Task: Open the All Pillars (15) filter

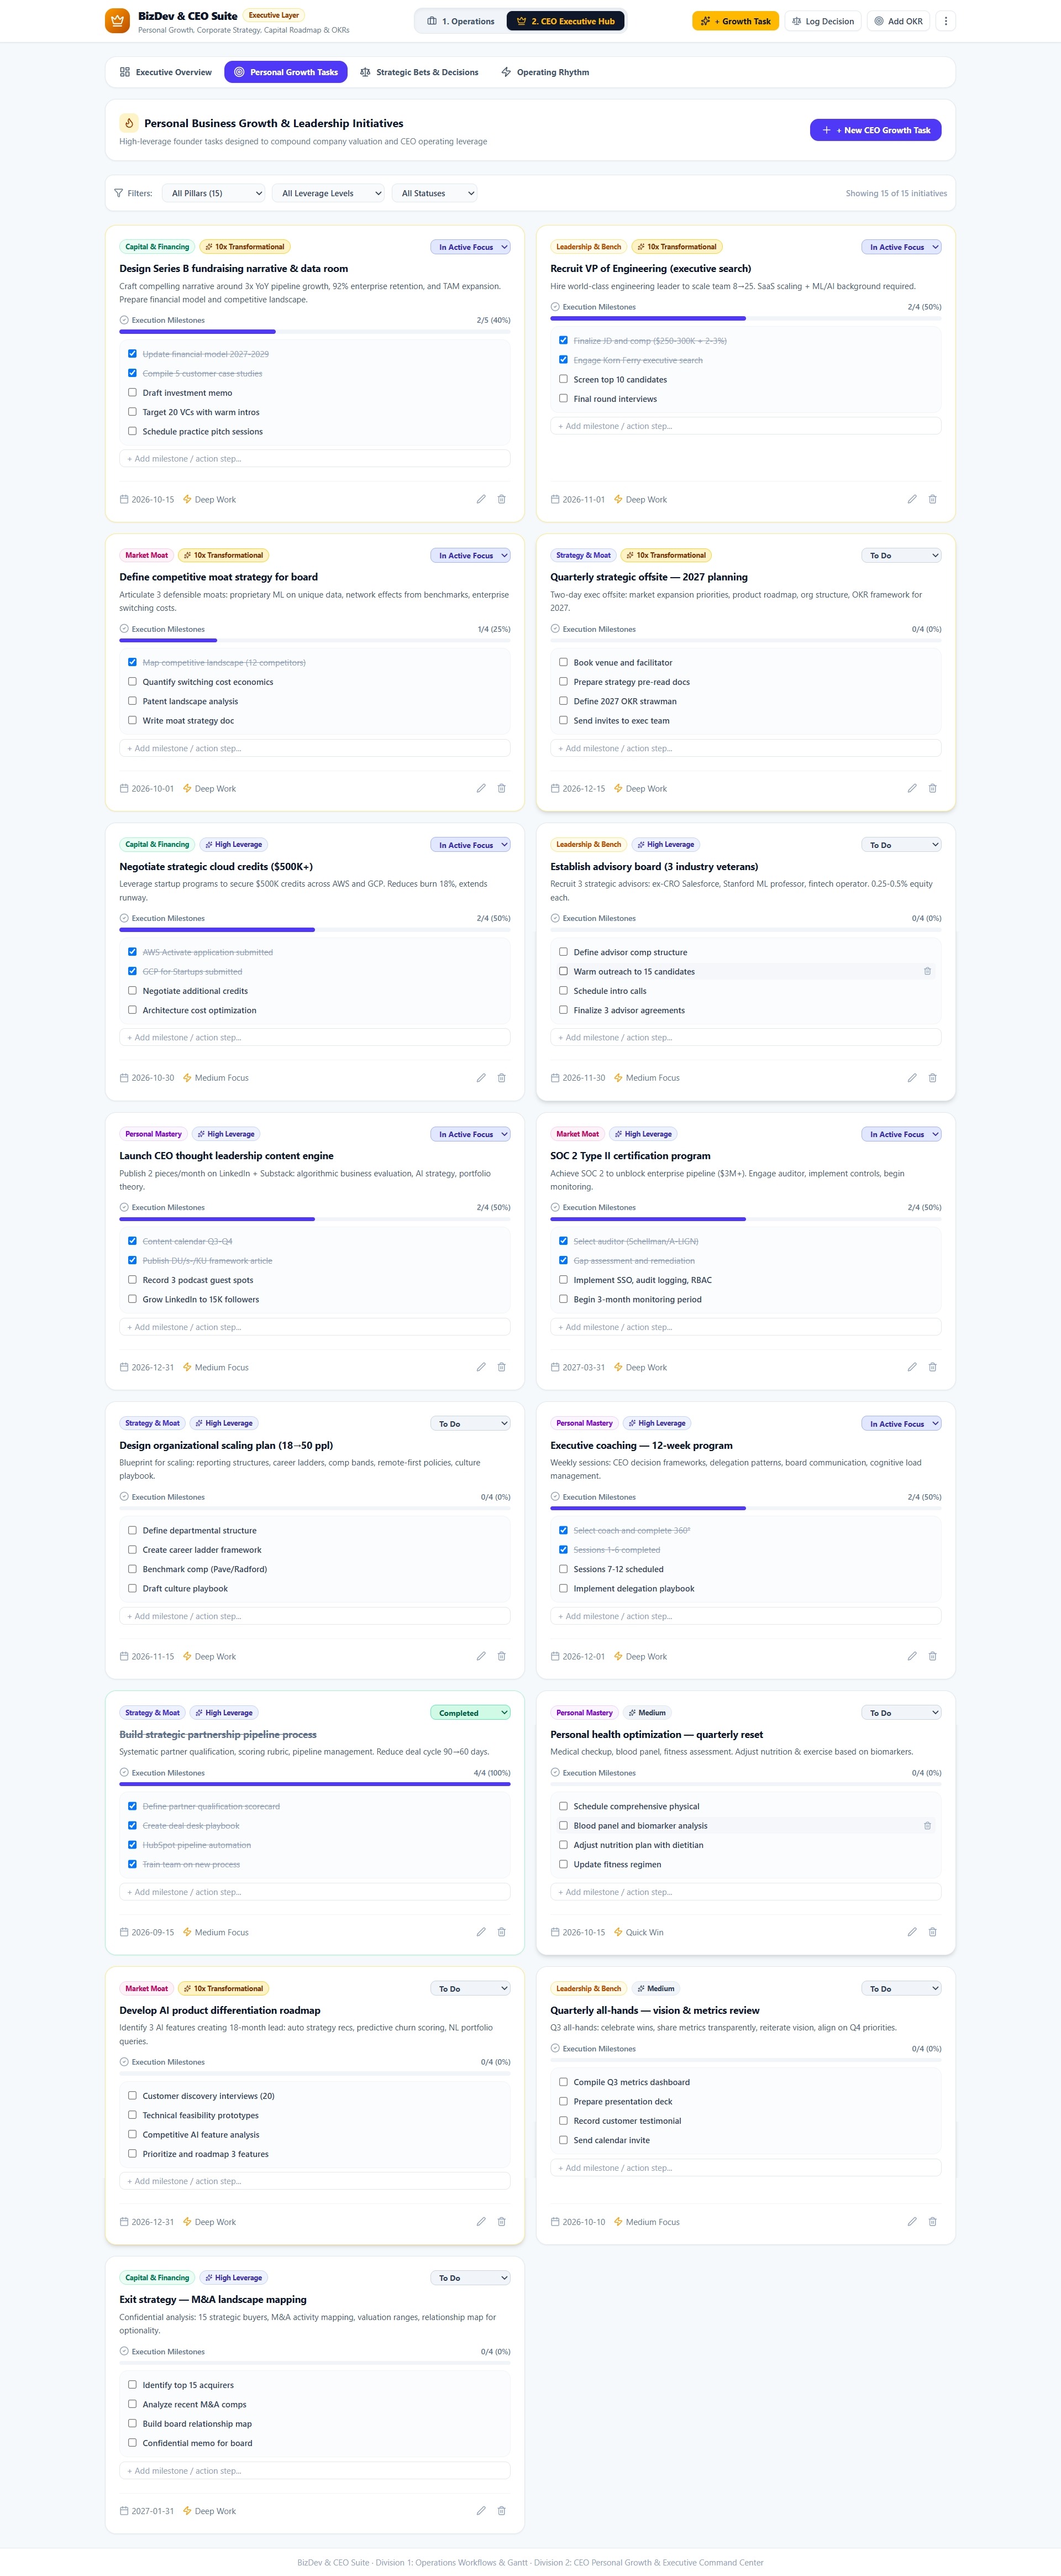Action: pos(213,193)
